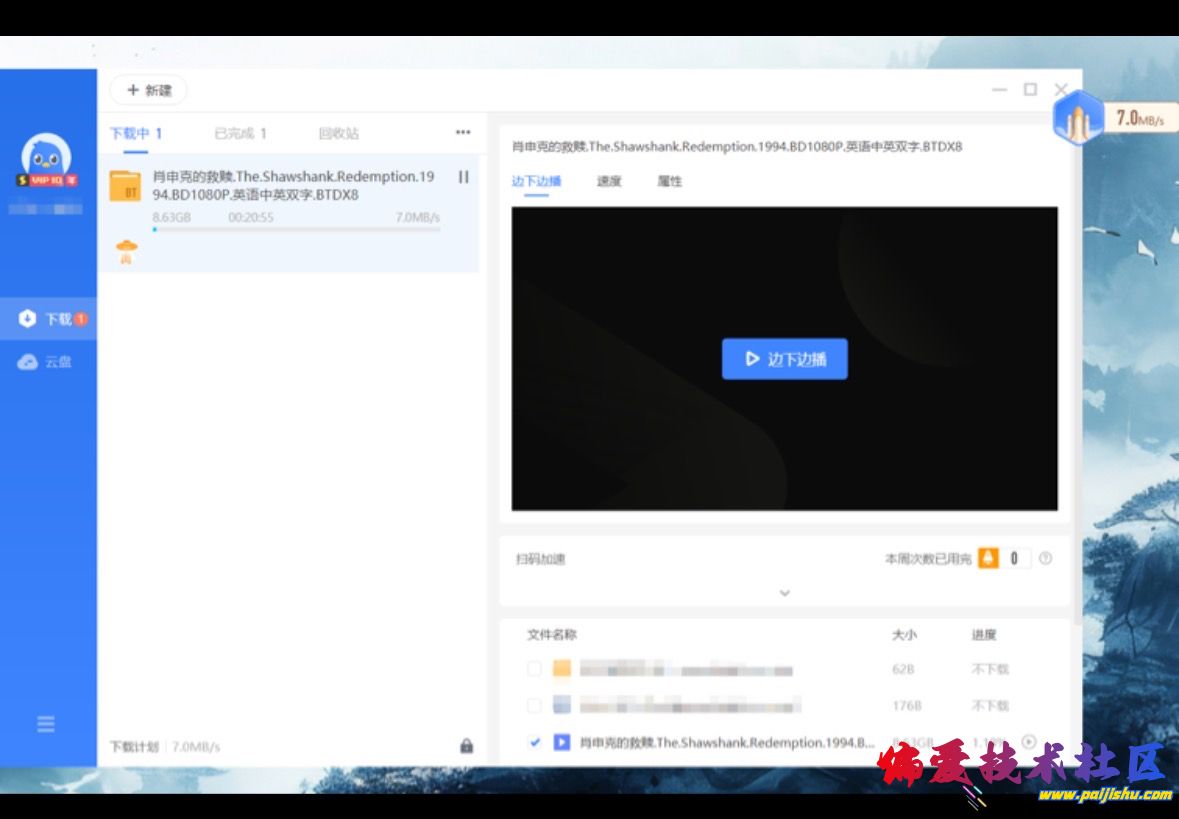Screen dimensions: 1179x819
Task: Switch to the 已完成 tab
Action: pos(240,133)
